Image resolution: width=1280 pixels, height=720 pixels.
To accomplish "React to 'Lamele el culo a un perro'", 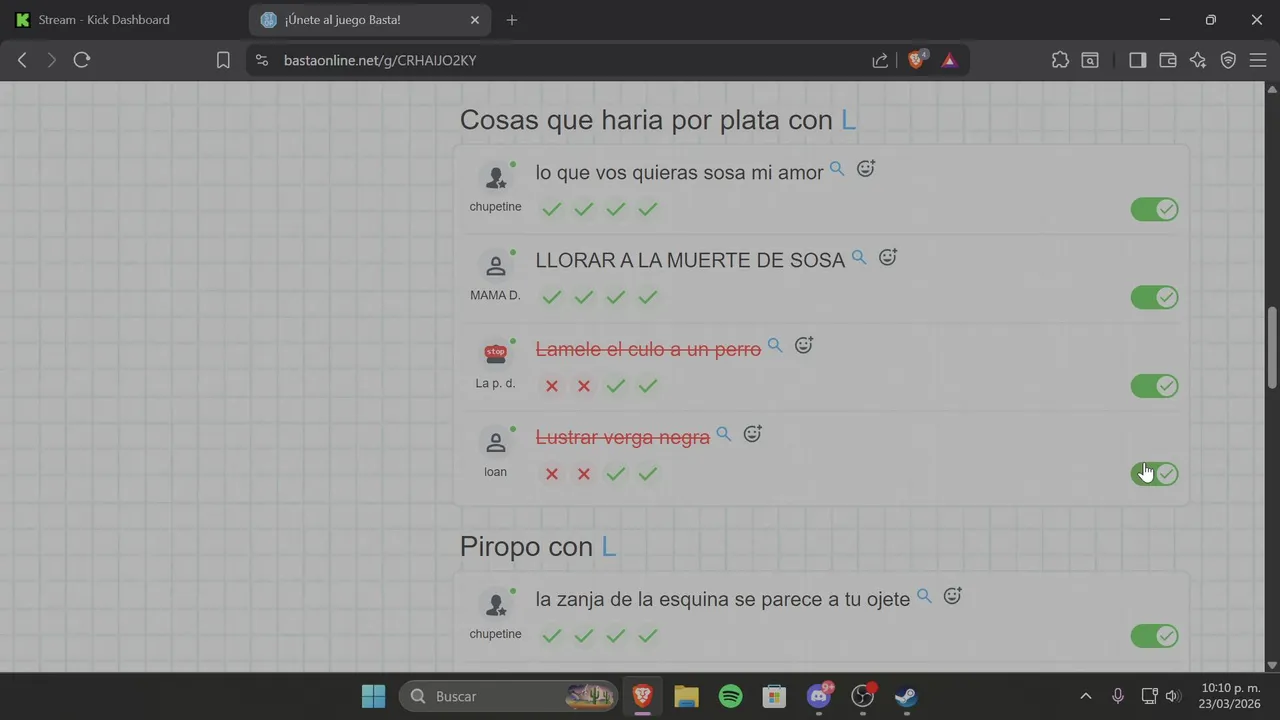I will 804,345.
